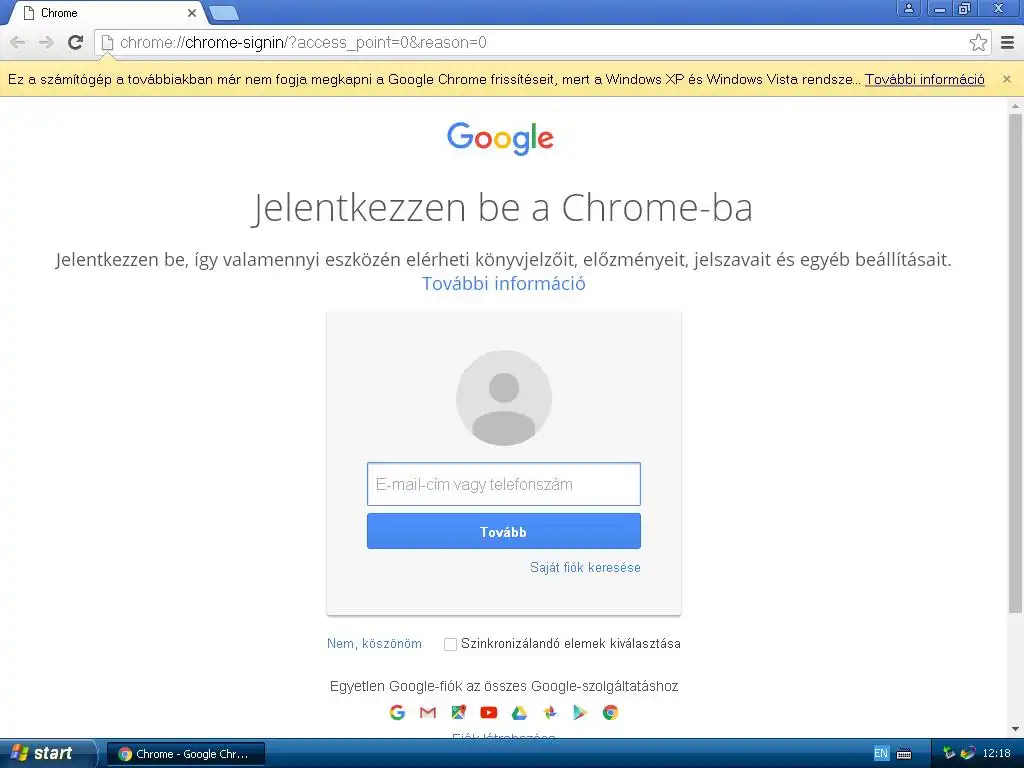
Task: Click the Google Maps service icon
Action: point(458,712)
